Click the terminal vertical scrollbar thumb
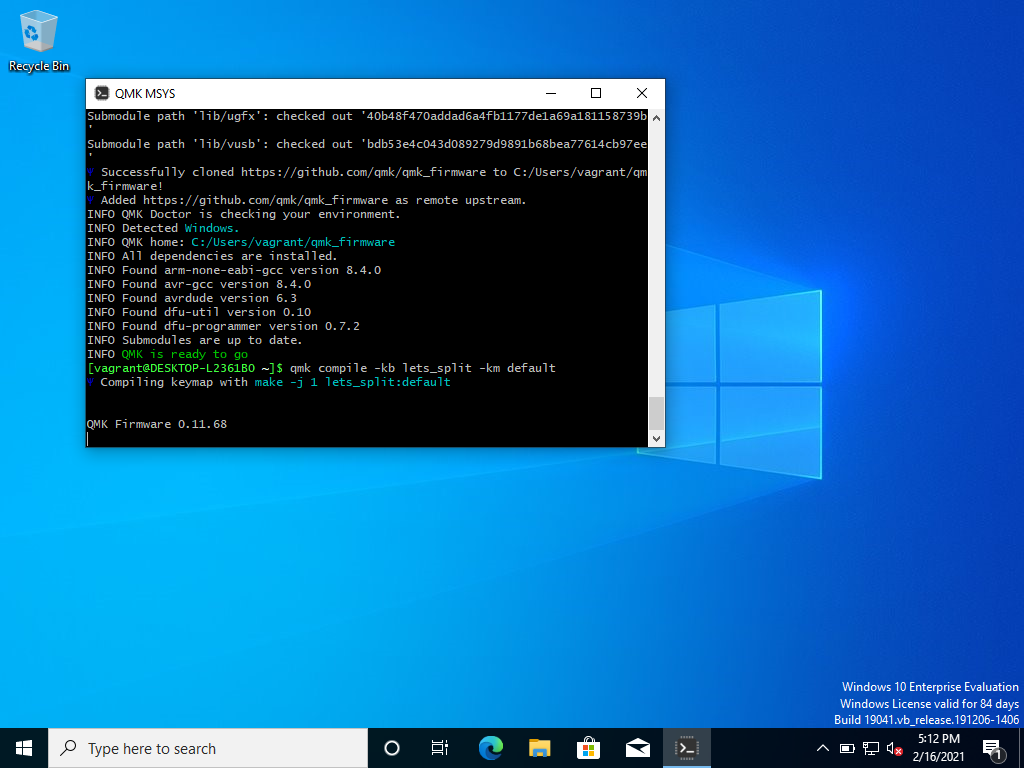1024x768 pixels. [656, 413]
